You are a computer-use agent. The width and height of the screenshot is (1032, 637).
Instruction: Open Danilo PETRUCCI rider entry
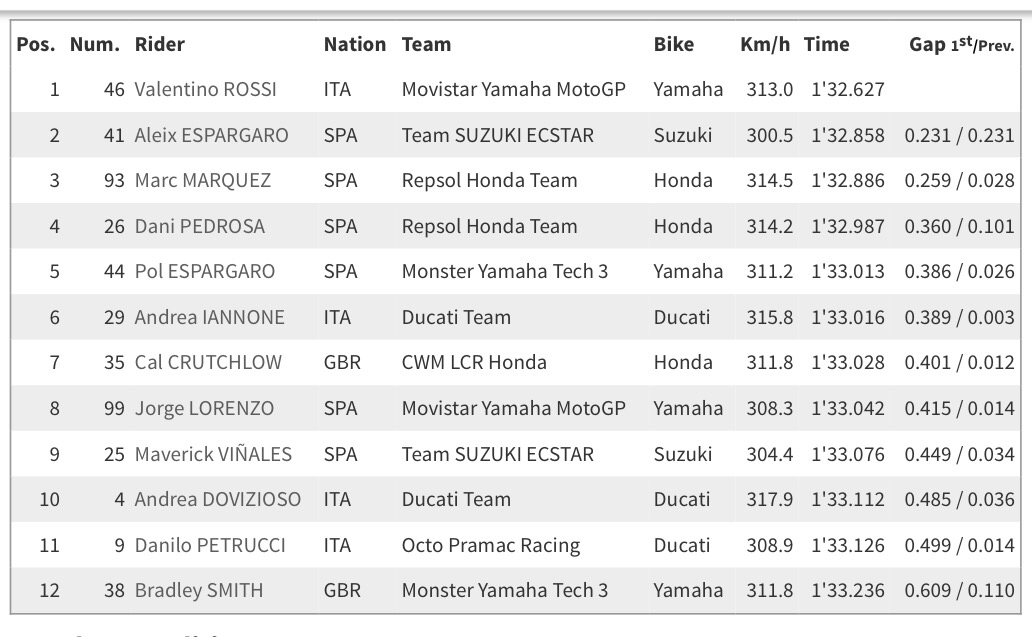click(210, 545)
